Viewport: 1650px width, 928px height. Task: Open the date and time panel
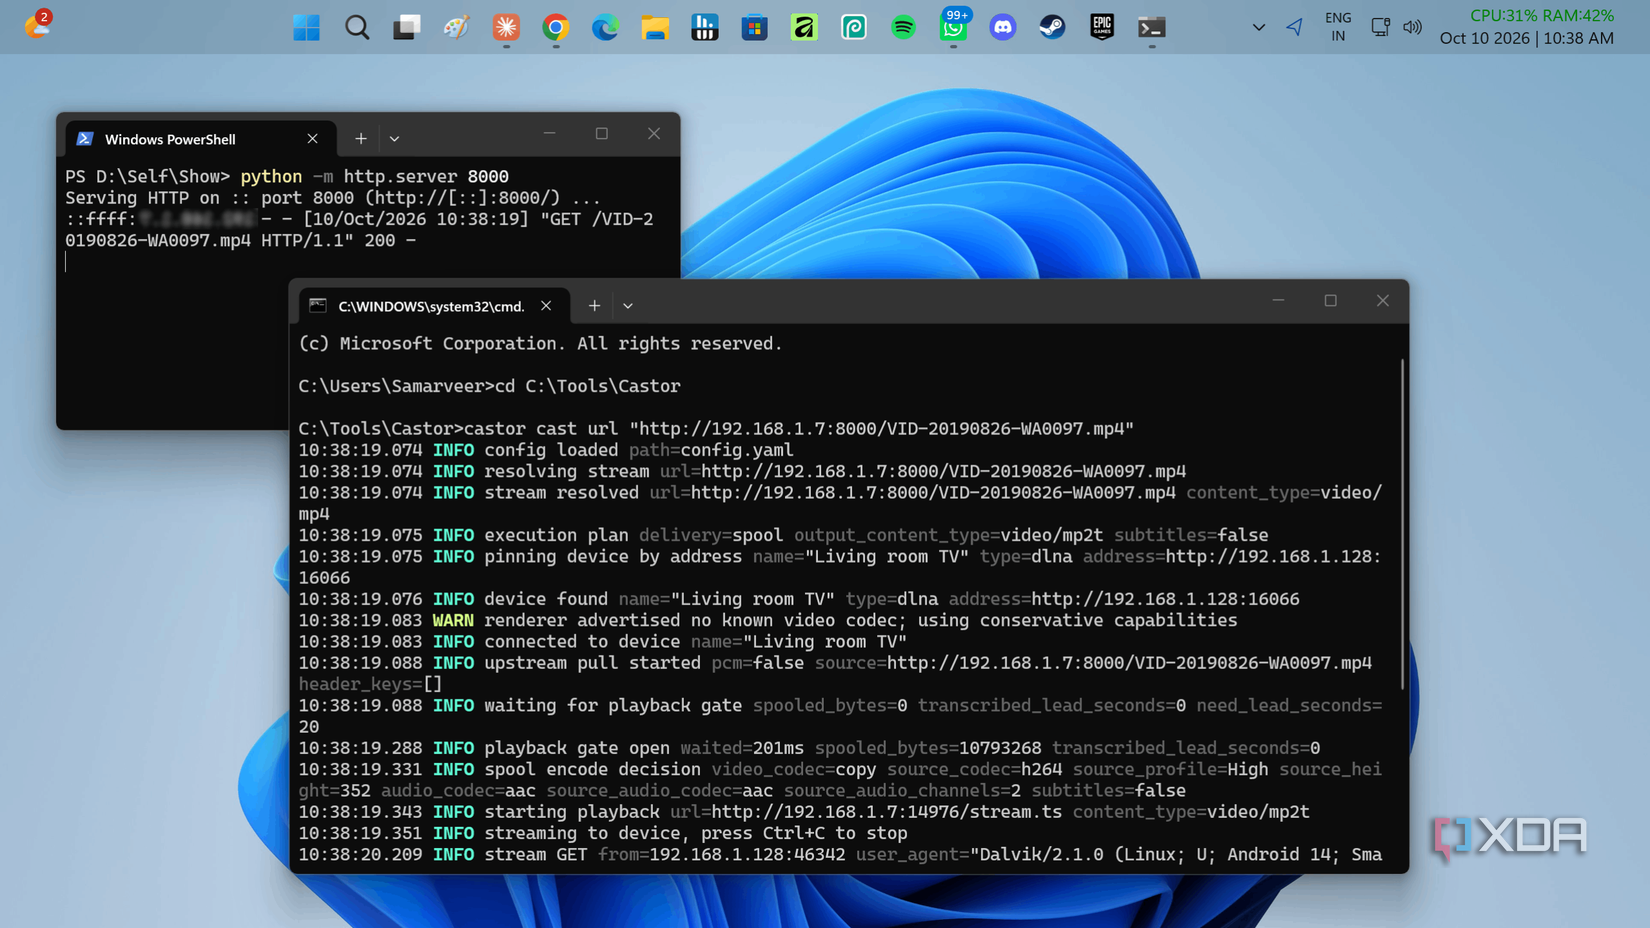tap(1526, 38)
